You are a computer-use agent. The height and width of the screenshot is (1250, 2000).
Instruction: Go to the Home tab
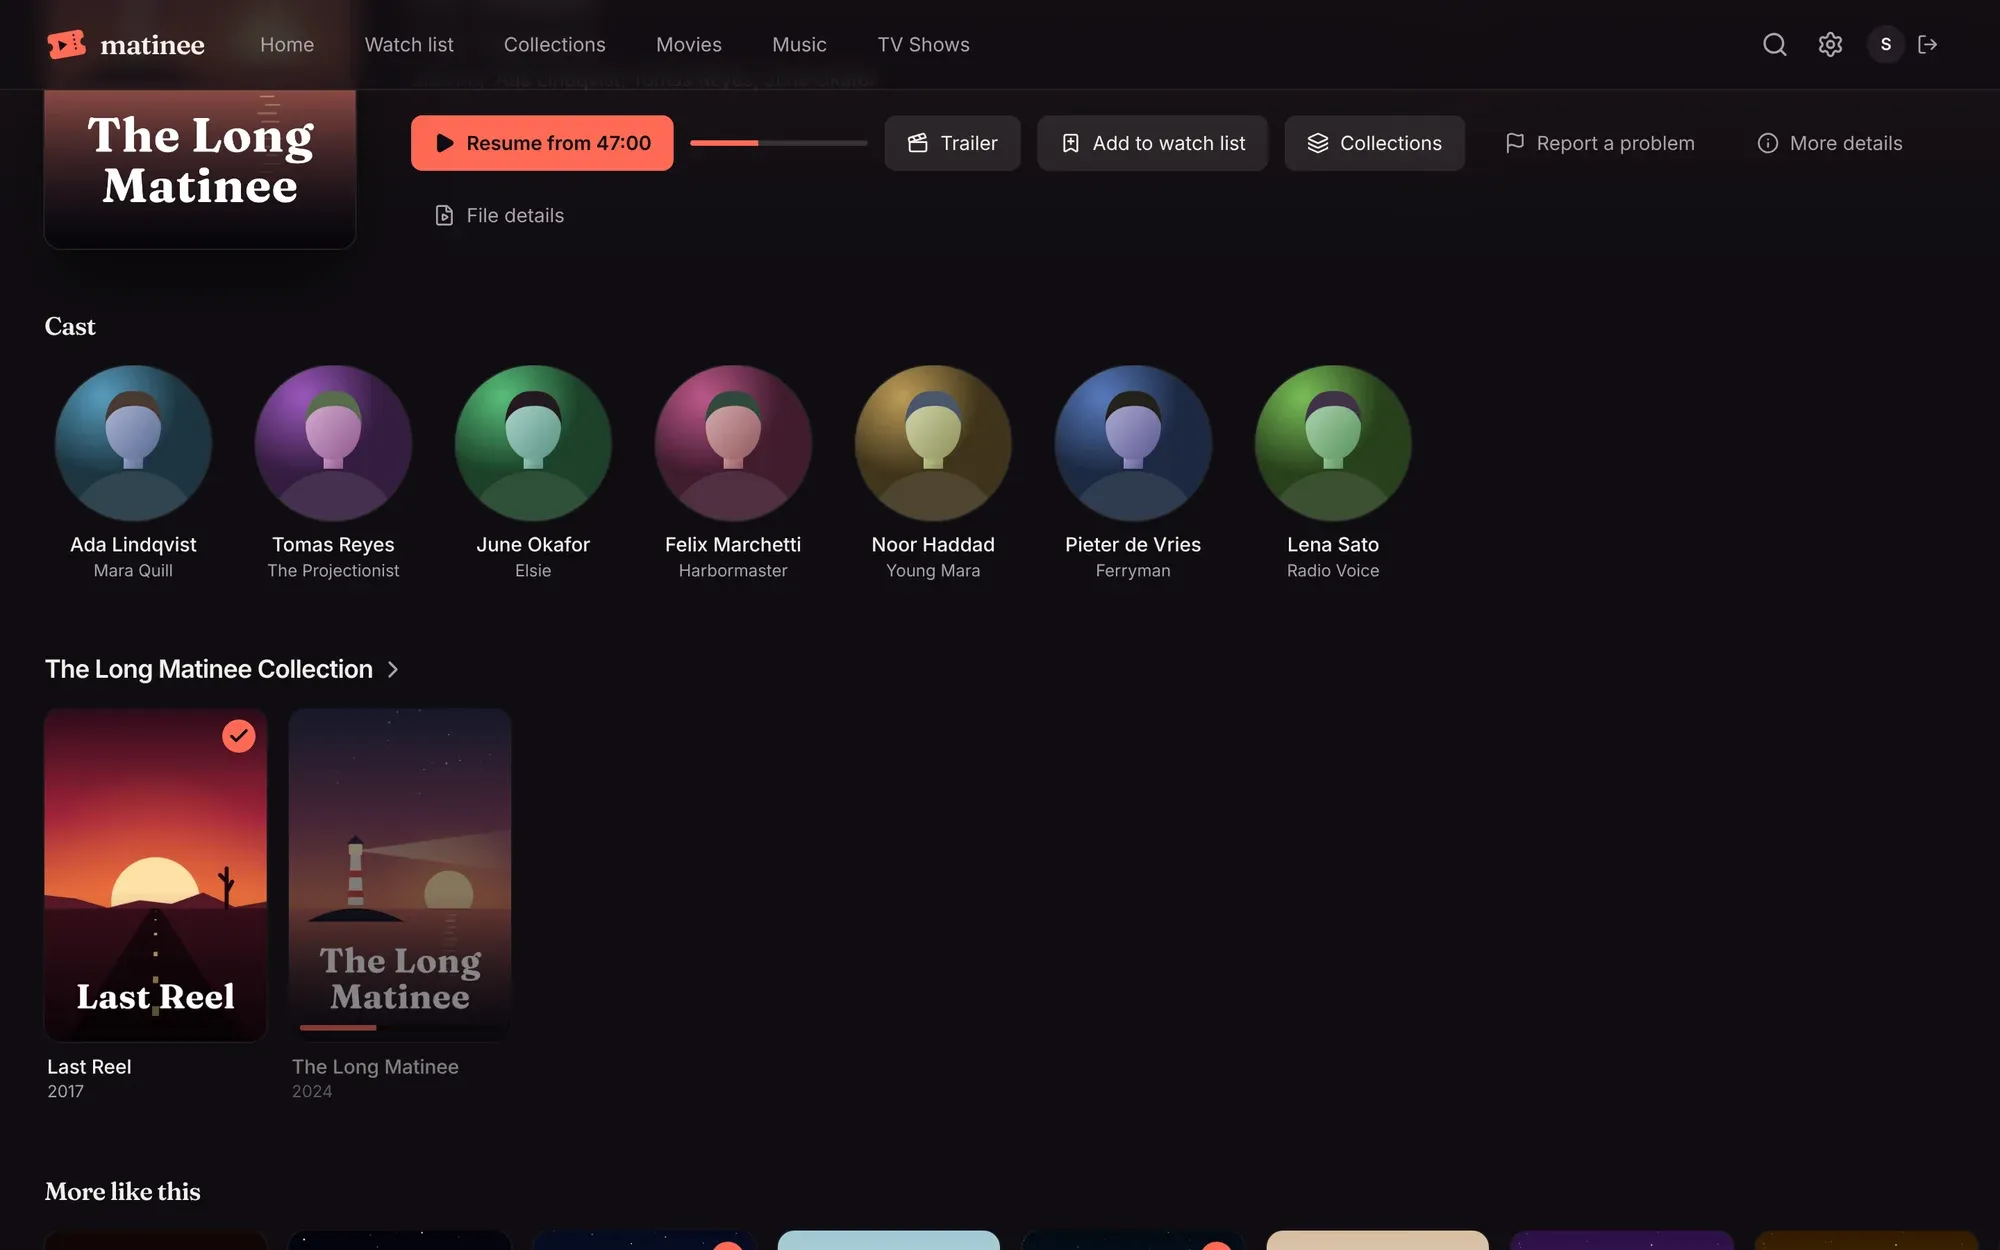click(287, 44)
